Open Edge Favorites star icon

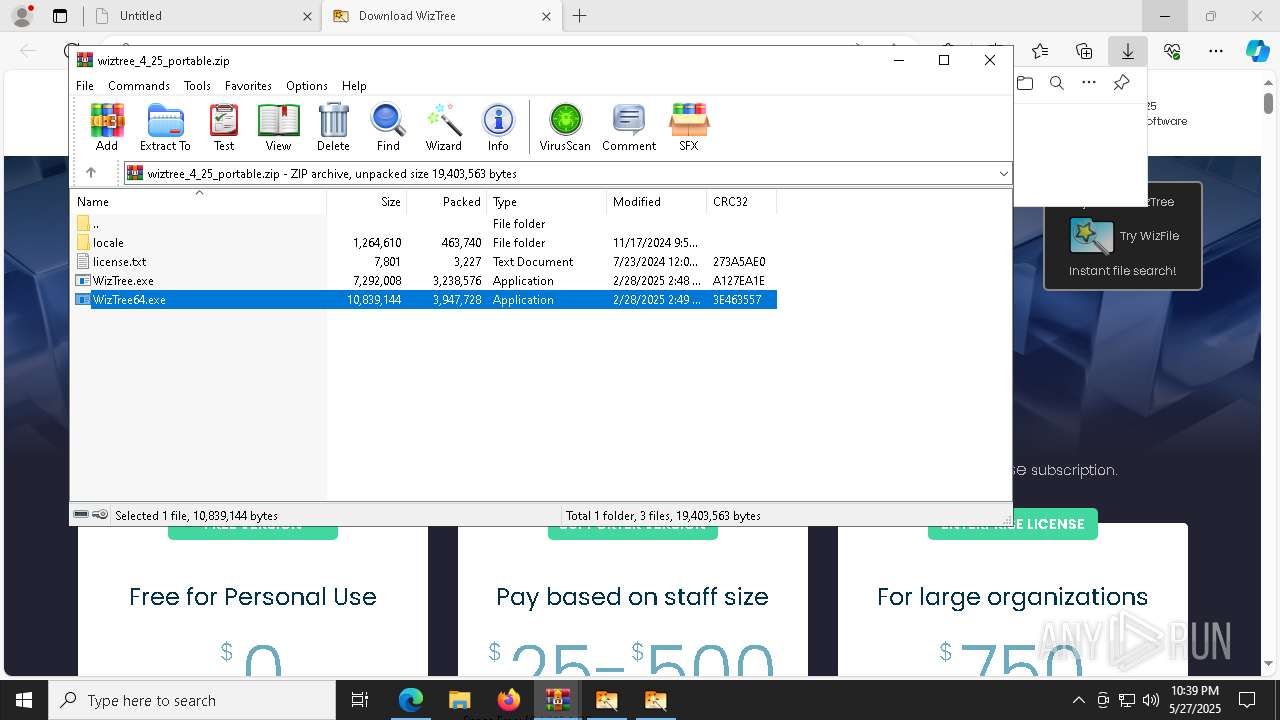point(1040,51)
